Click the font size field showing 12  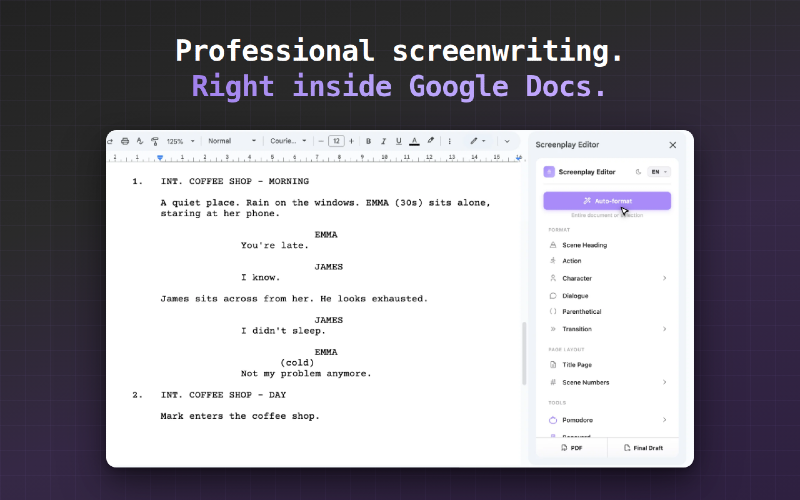coord(336,141)
